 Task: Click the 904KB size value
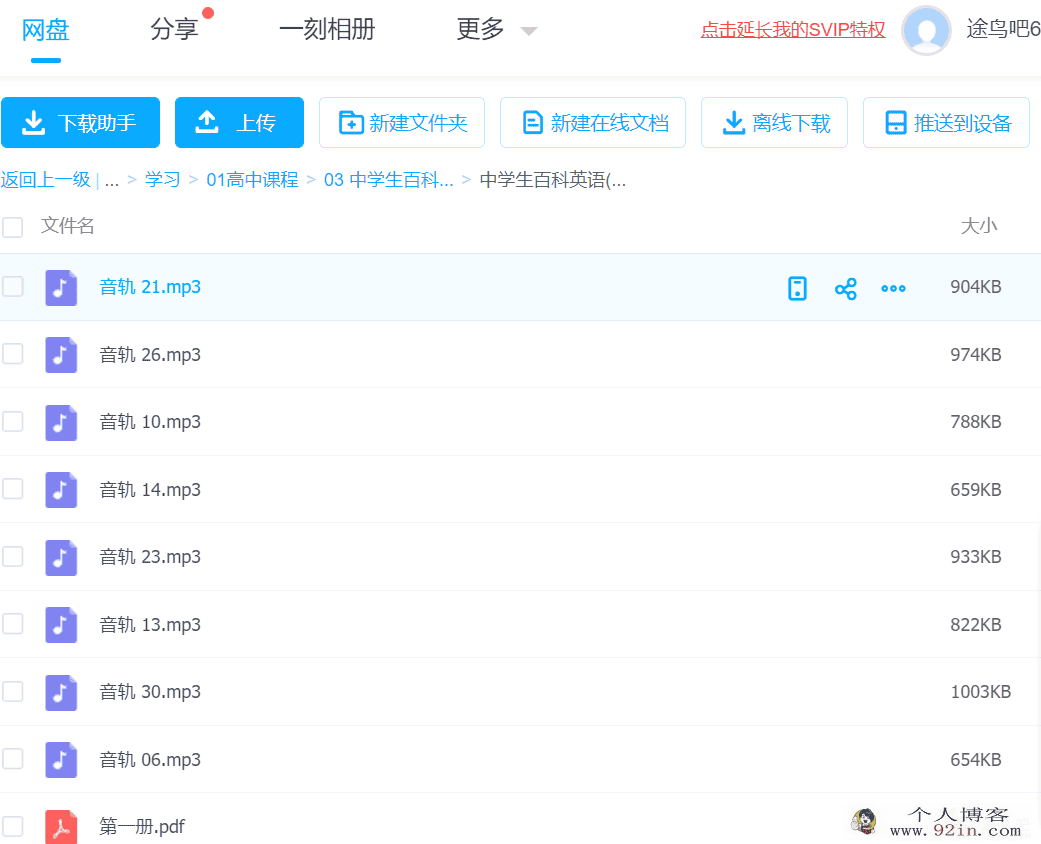[x=975, y=287]
